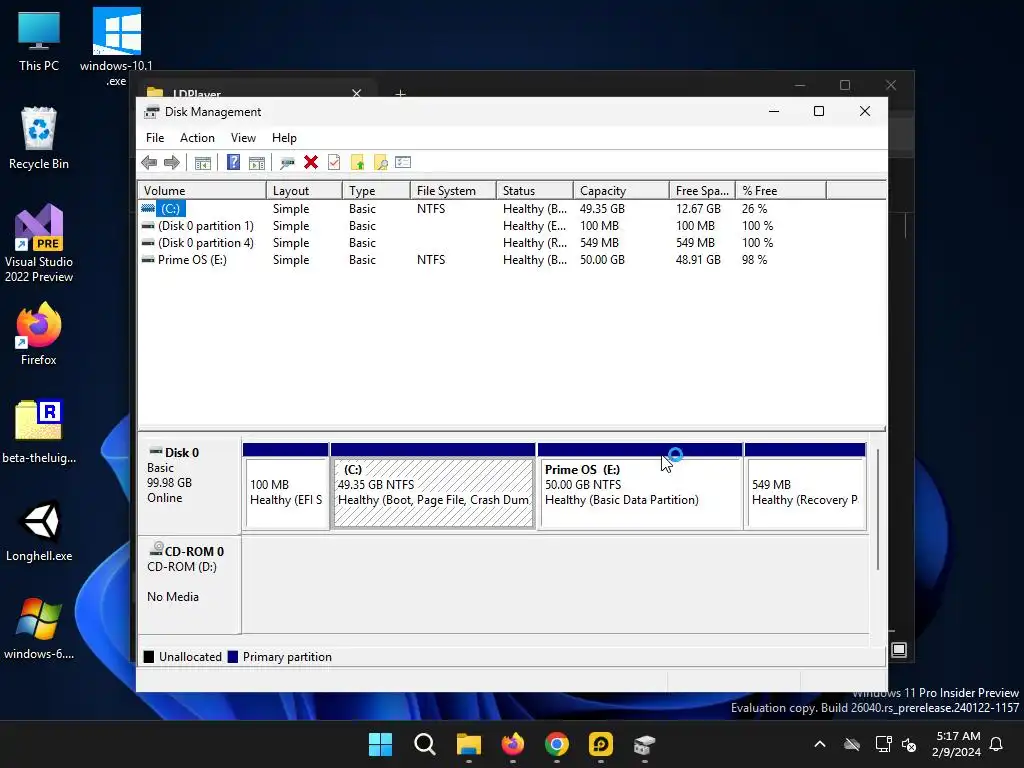Screen dimensions: 1024x768
Task: Click the Firefox taskbar icon
Action: (513, 744)
